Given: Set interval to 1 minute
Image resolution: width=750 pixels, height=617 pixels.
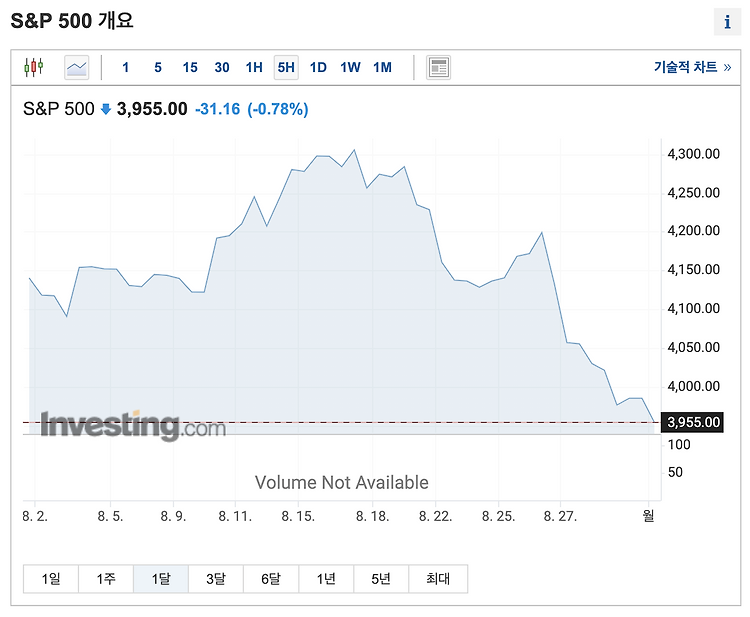Looking at the screenshot, I should coord(125,67).
